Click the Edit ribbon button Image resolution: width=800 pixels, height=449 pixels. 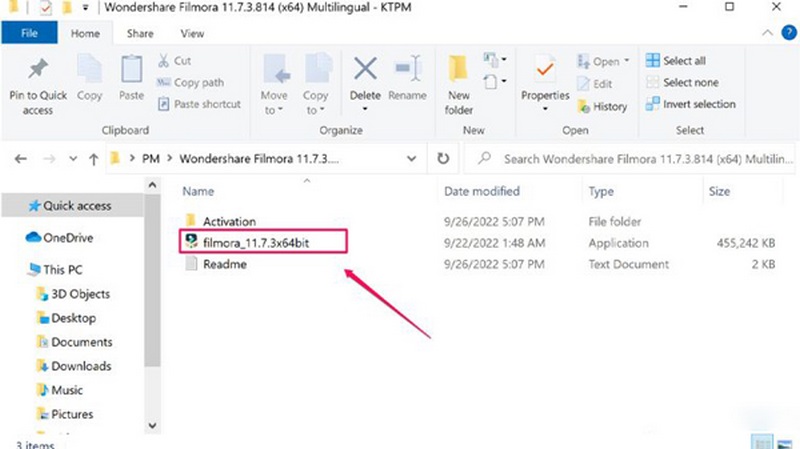coord(594,84)
